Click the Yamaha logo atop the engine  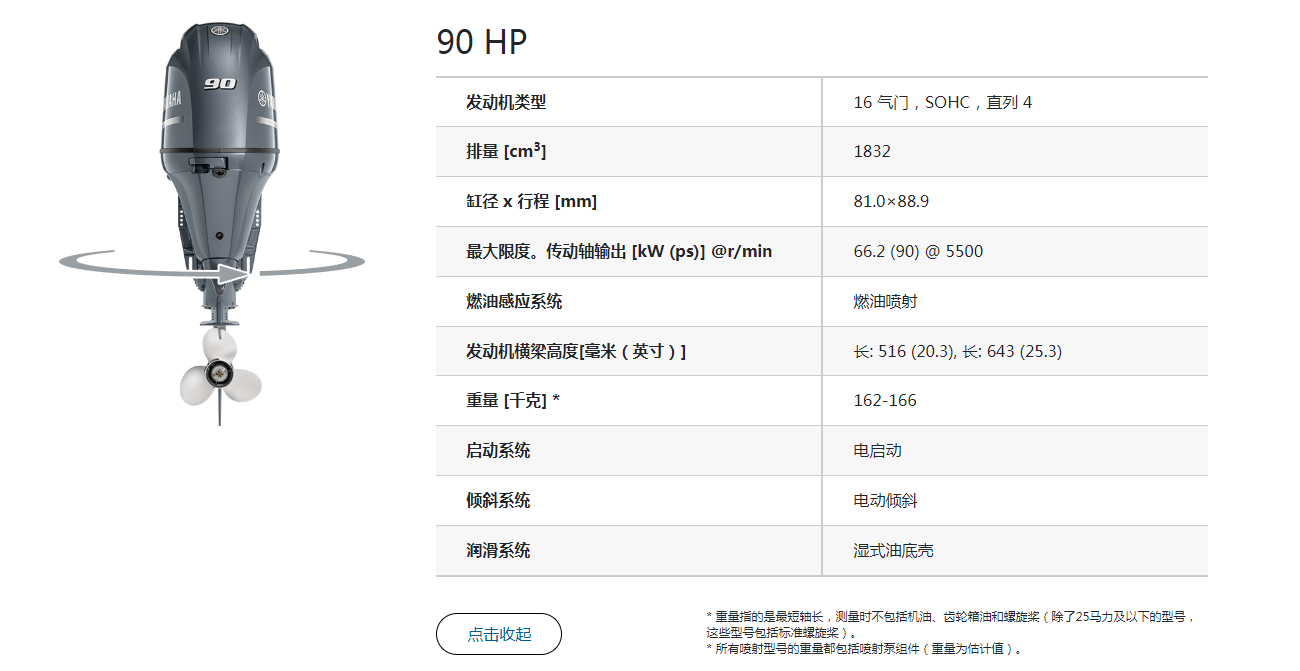click(220, 32)
